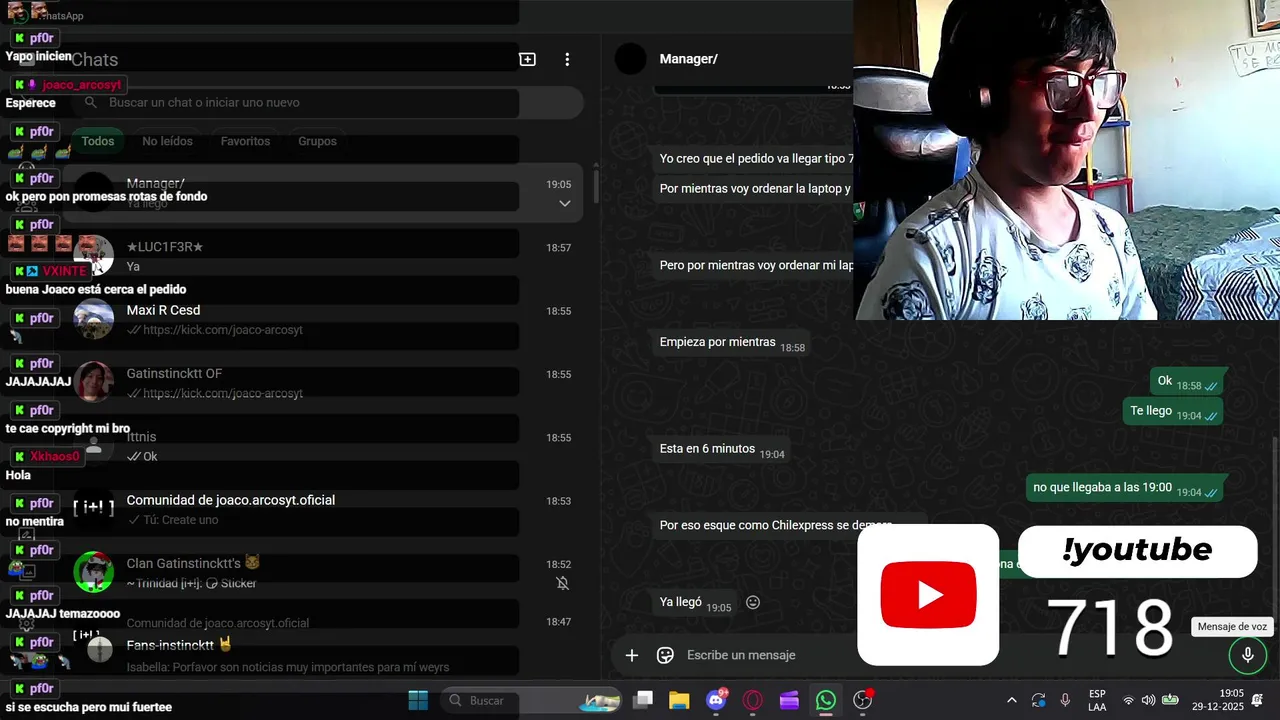Open the three-dot menu beside Chats
The height and width of the screenshot is (720, 1280).
pyautogui.click(x=567, y=59)
